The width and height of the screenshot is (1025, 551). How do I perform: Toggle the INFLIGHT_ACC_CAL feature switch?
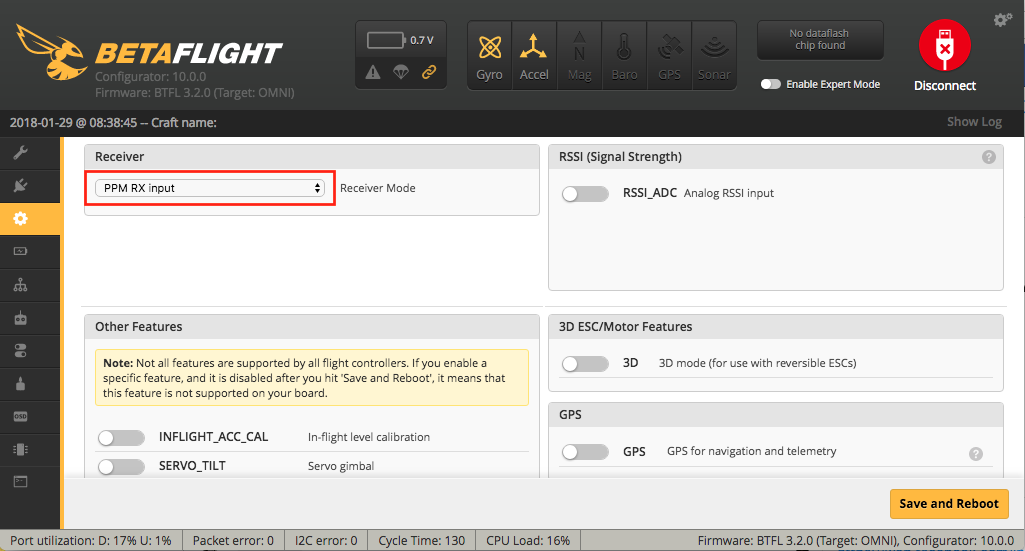point(121,437)
